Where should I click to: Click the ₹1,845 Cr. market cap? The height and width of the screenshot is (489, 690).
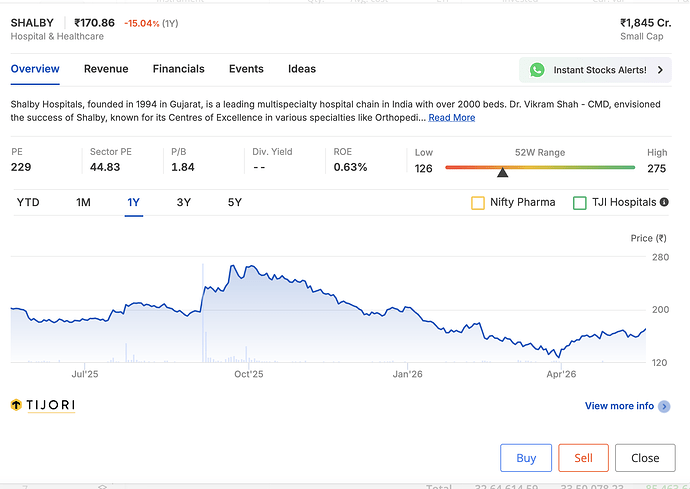tap(646, 23)
